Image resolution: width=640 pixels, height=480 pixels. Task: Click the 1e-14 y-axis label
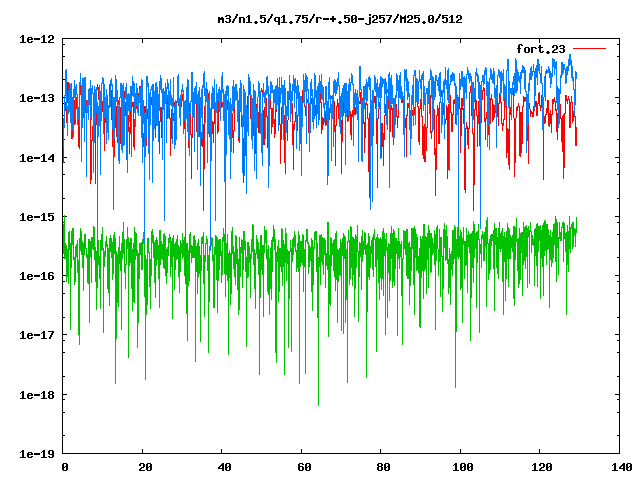click(x=37, y=158)
